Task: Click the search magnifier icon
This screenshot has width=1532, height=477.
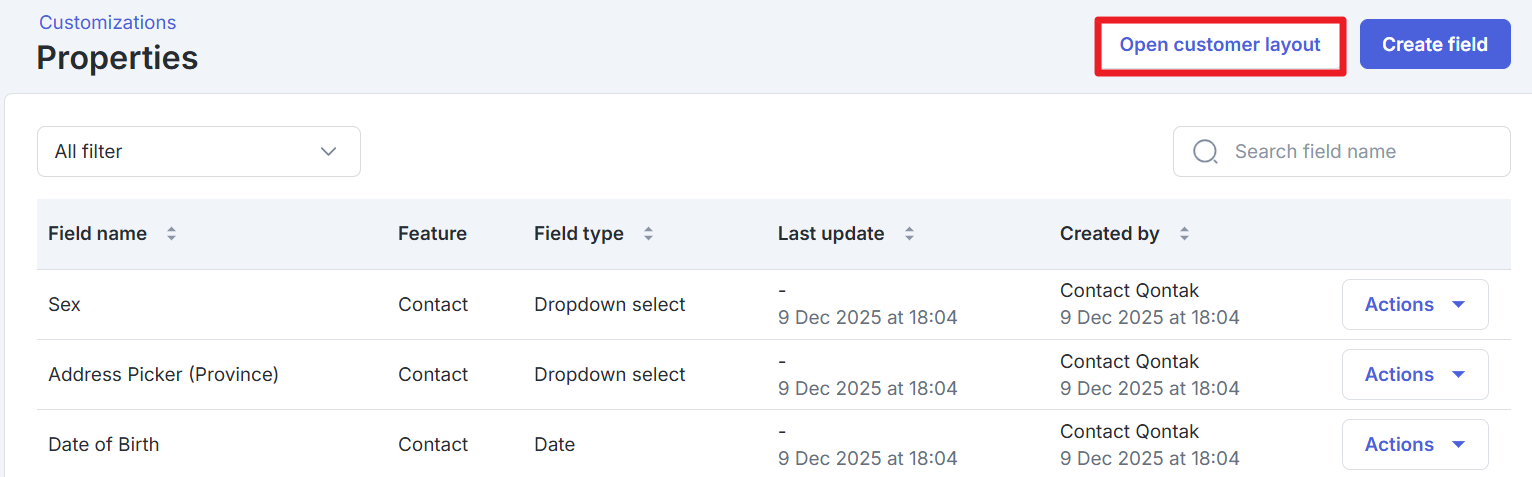Action: pos(1206,152)
